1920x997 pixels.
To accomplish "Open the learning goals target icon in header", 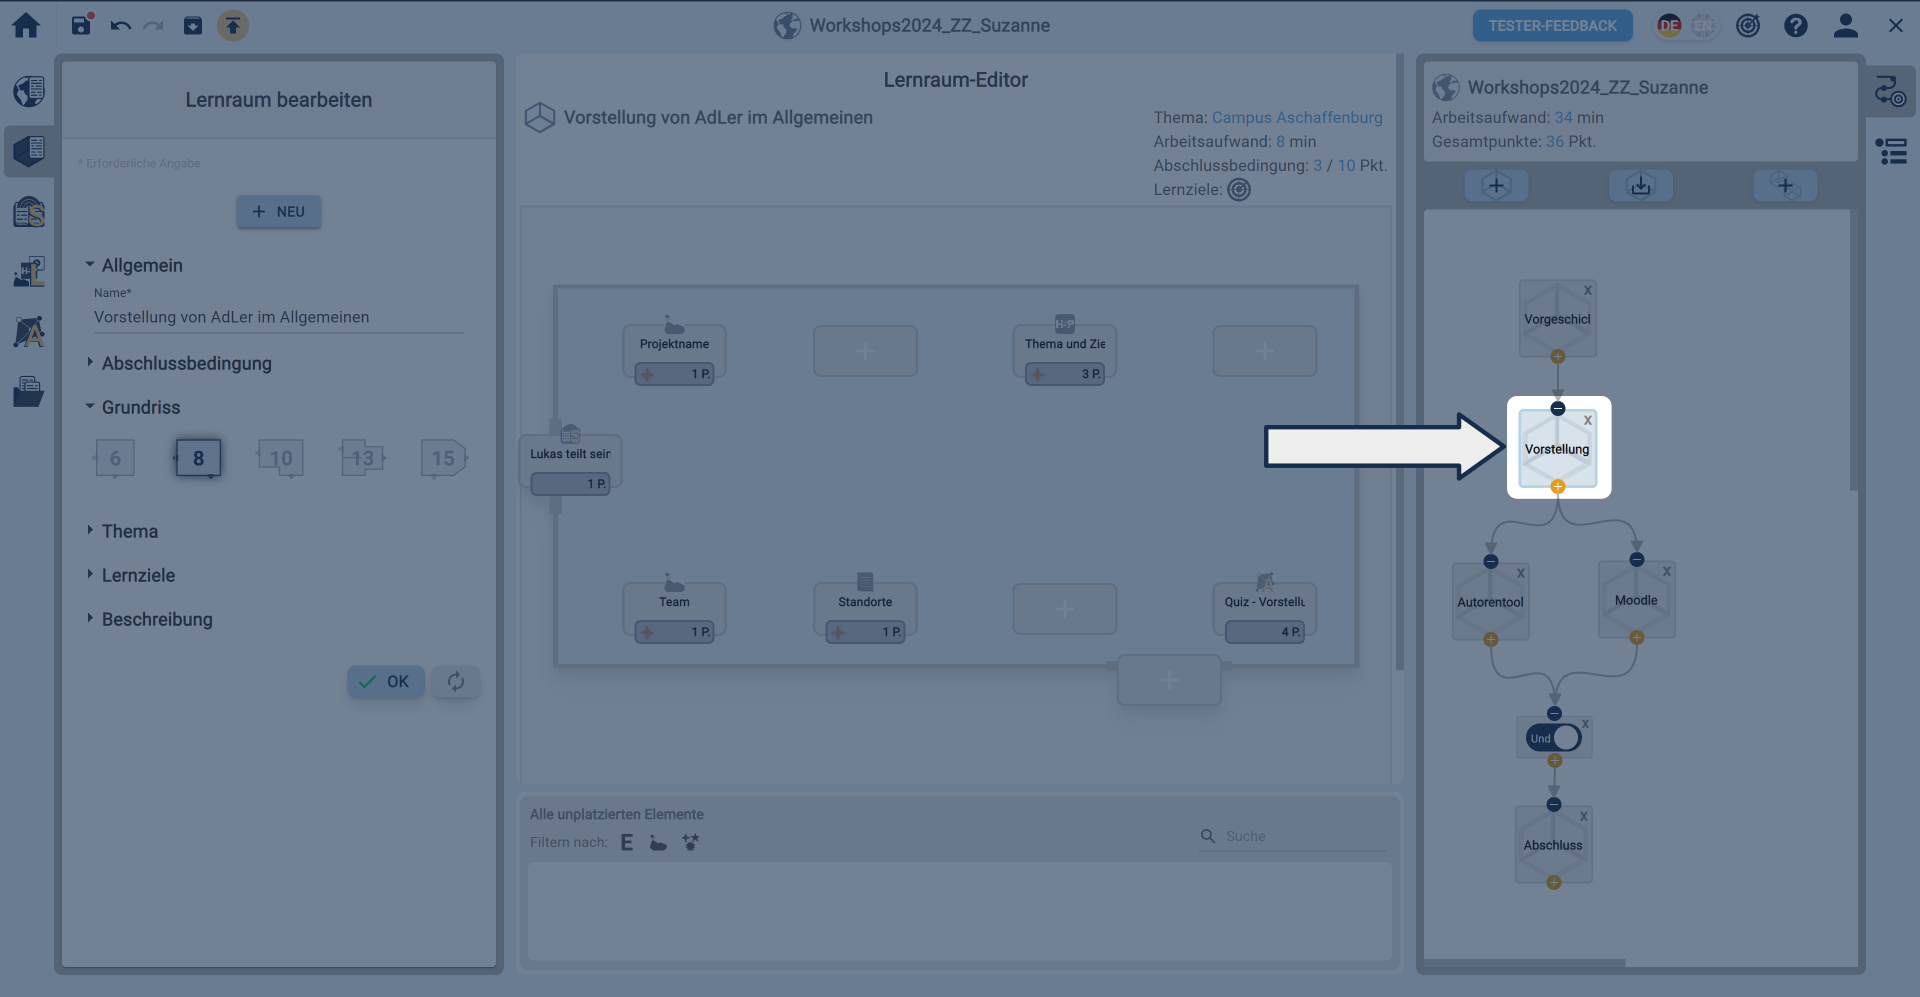I will 1747,26.
